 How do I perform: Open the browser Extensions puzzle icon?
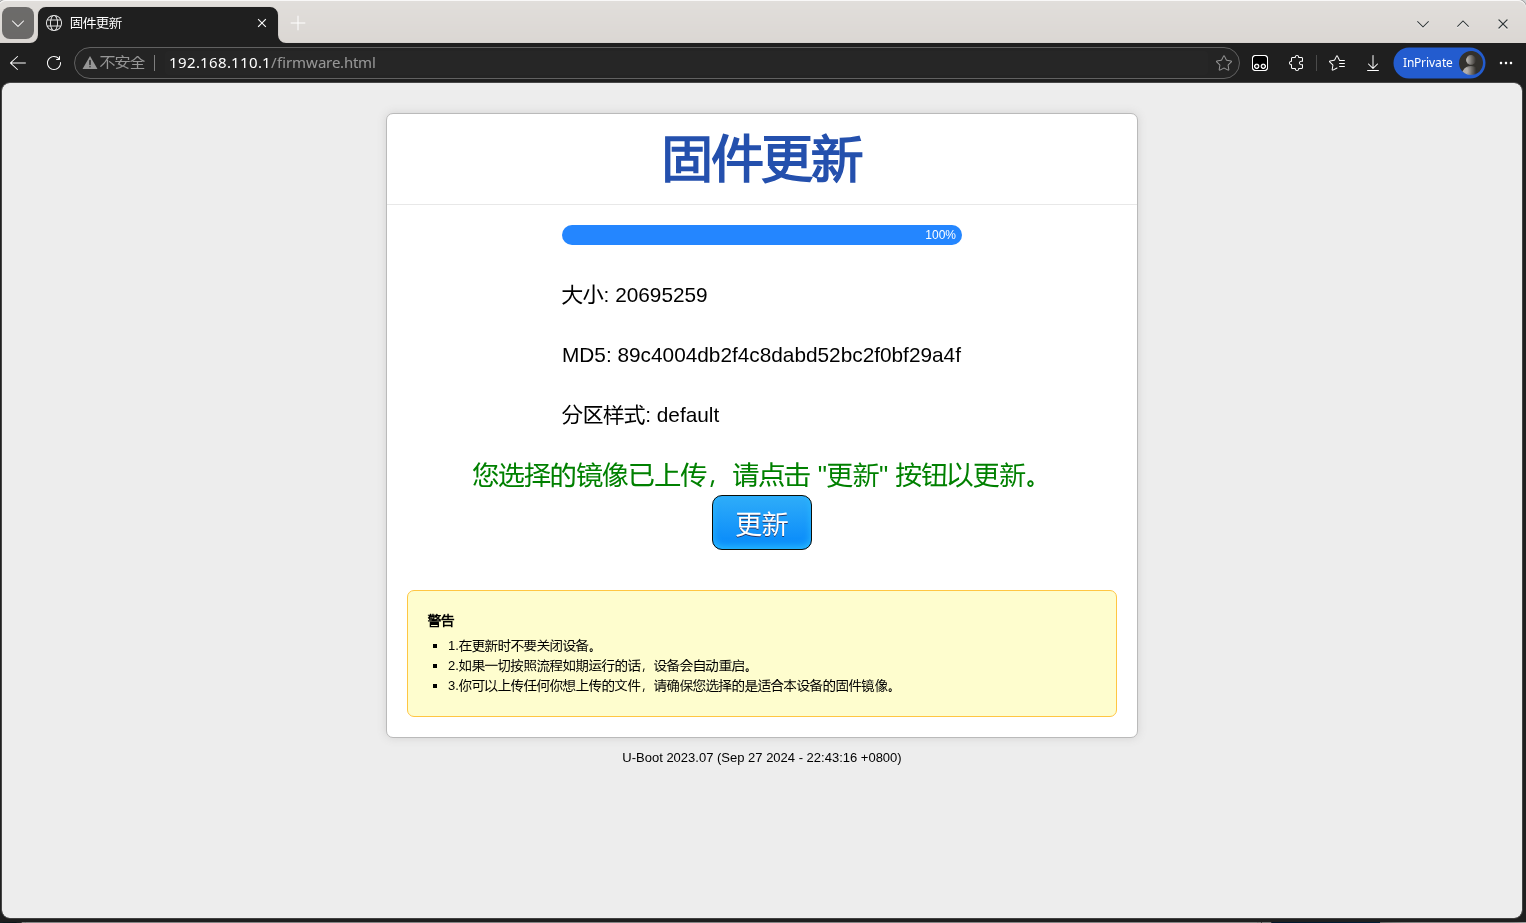[x=1296, y=62]
